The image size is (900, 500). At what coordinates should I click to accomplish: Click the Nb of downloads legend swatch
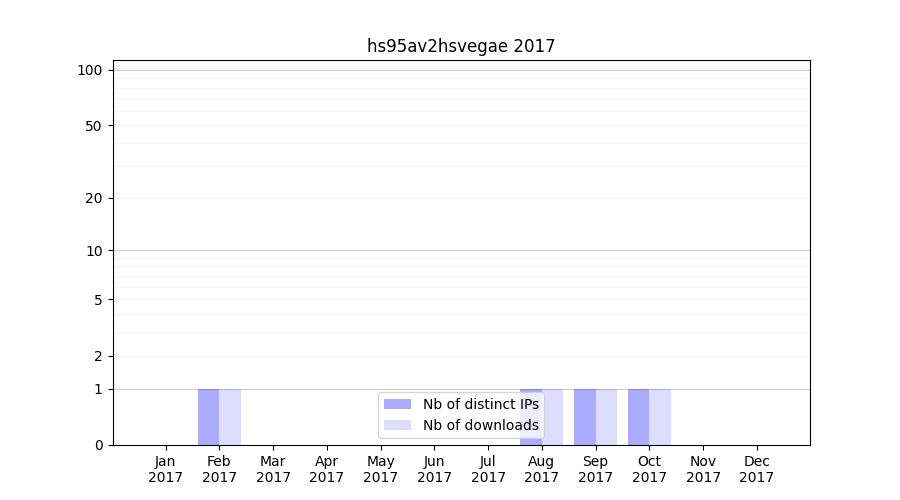pos(397,425)
